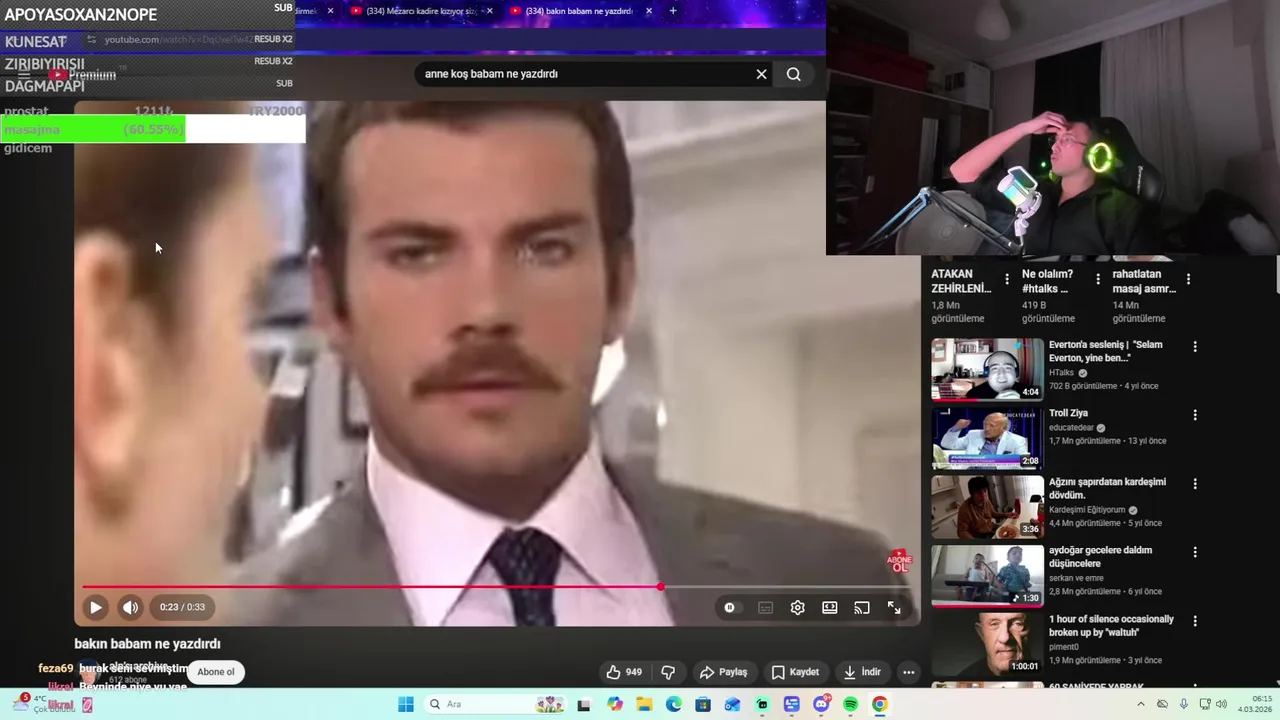The image size is (1280, 720).
Task: Open the Ağzını şapırdatan kardeşimi dövdüm thumbnail
Action: coord(987,506)
